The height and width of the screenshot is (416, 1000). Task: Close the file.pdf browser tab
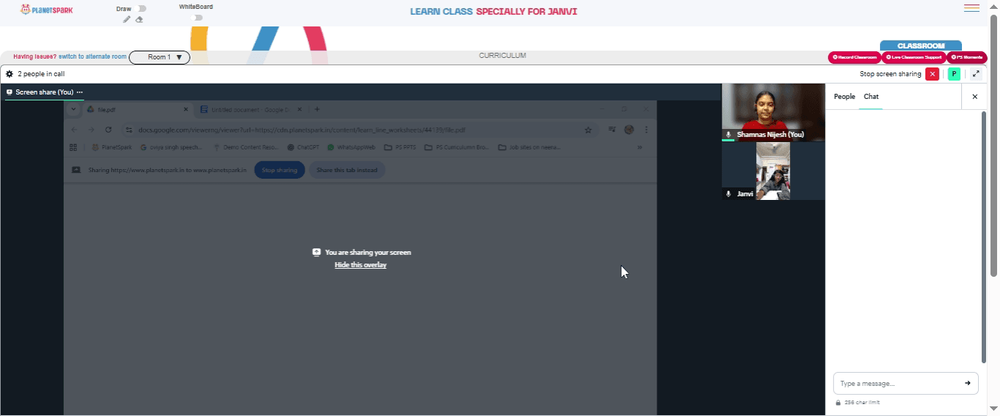tap(186, 110)
